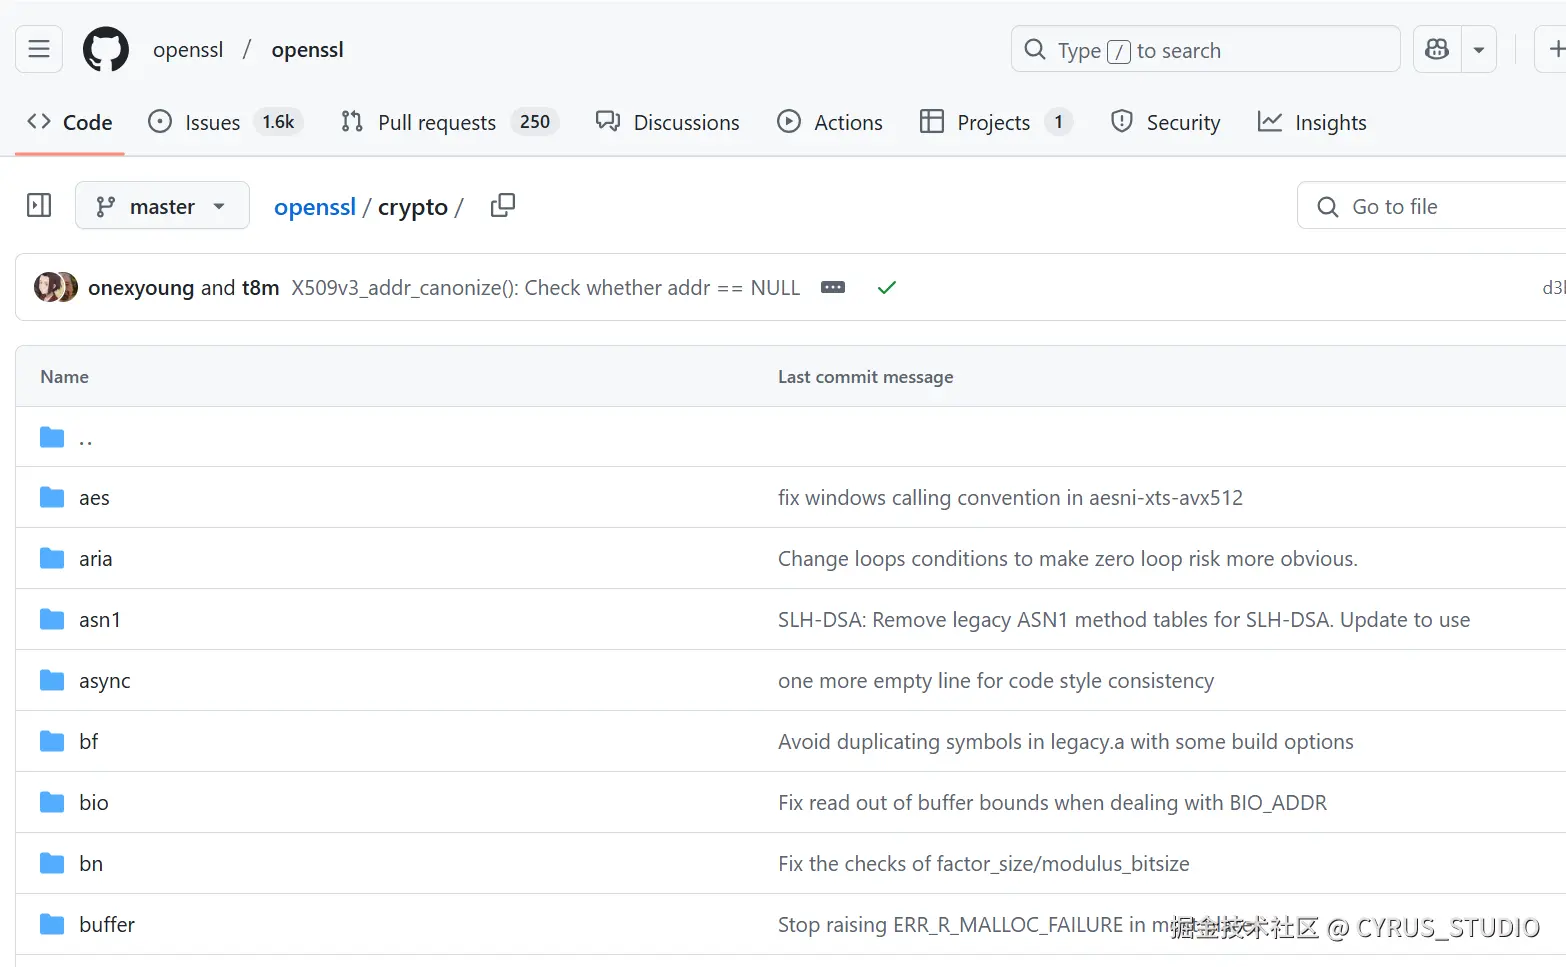Open commit 'Avoid duplicating symbols in legacy.a'
This screenshot has width=1566, height=967.
(x=1066, y=742)
